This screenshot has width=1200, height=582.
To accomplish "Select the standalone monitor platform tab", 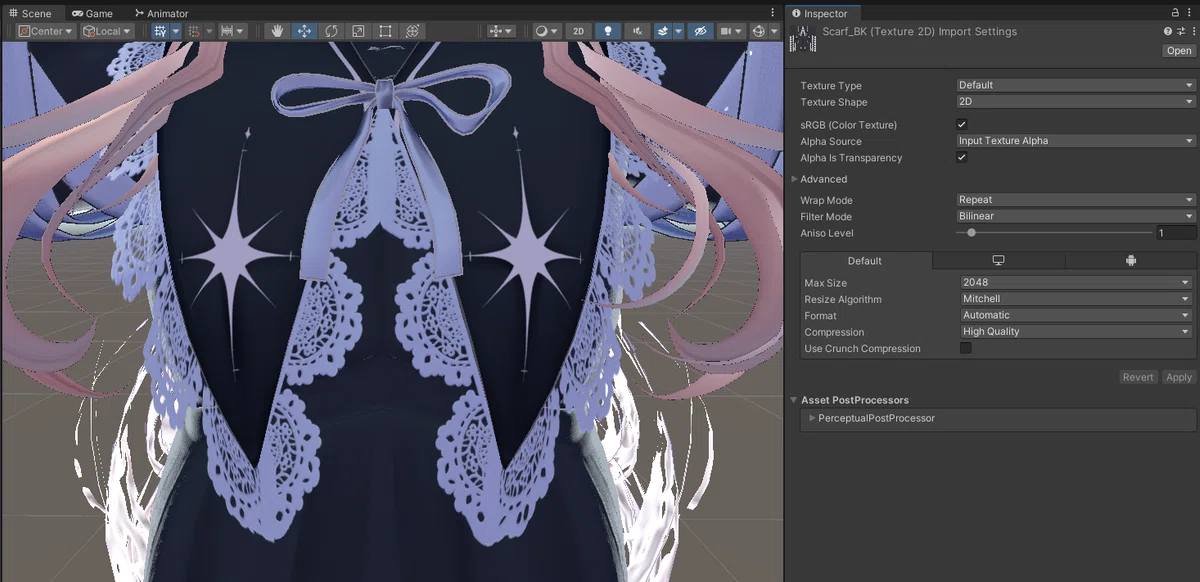I will click(x=998, y=261).
